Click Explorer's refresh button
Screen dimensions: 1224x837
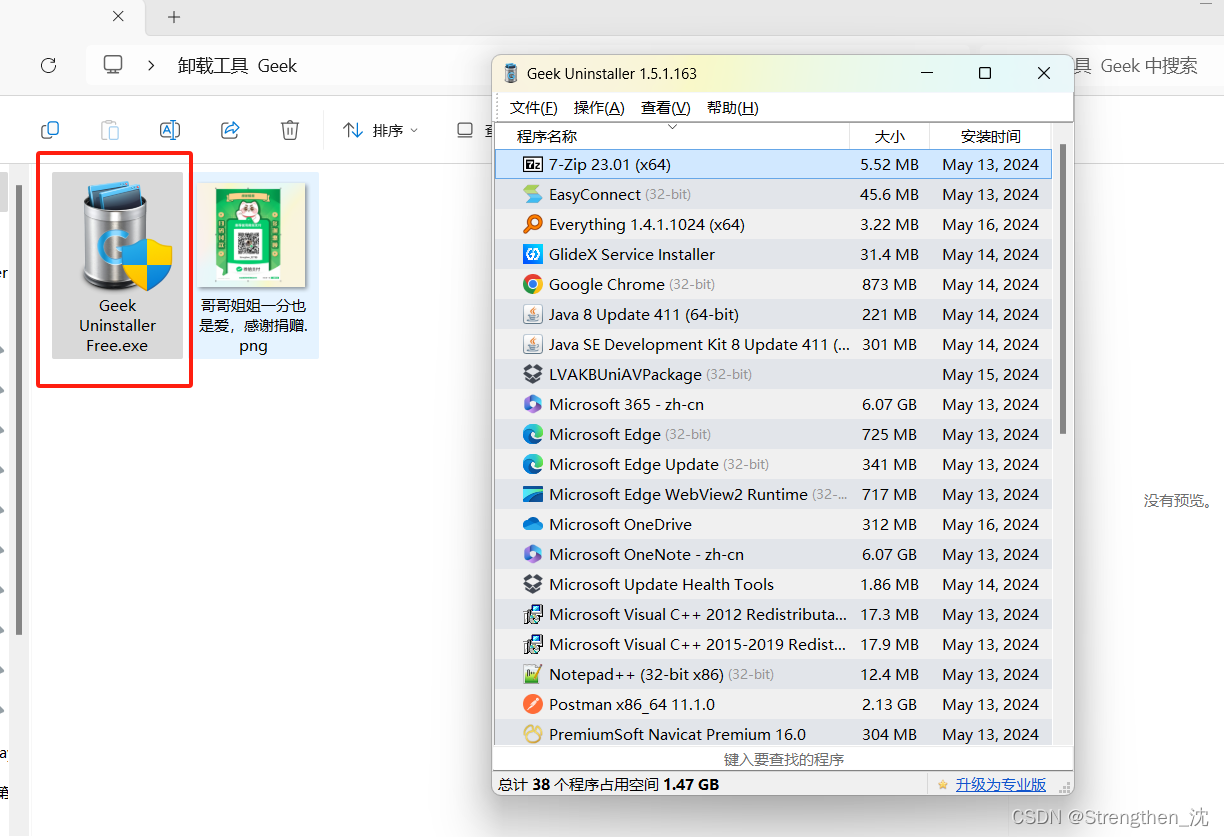coord(48,66)
